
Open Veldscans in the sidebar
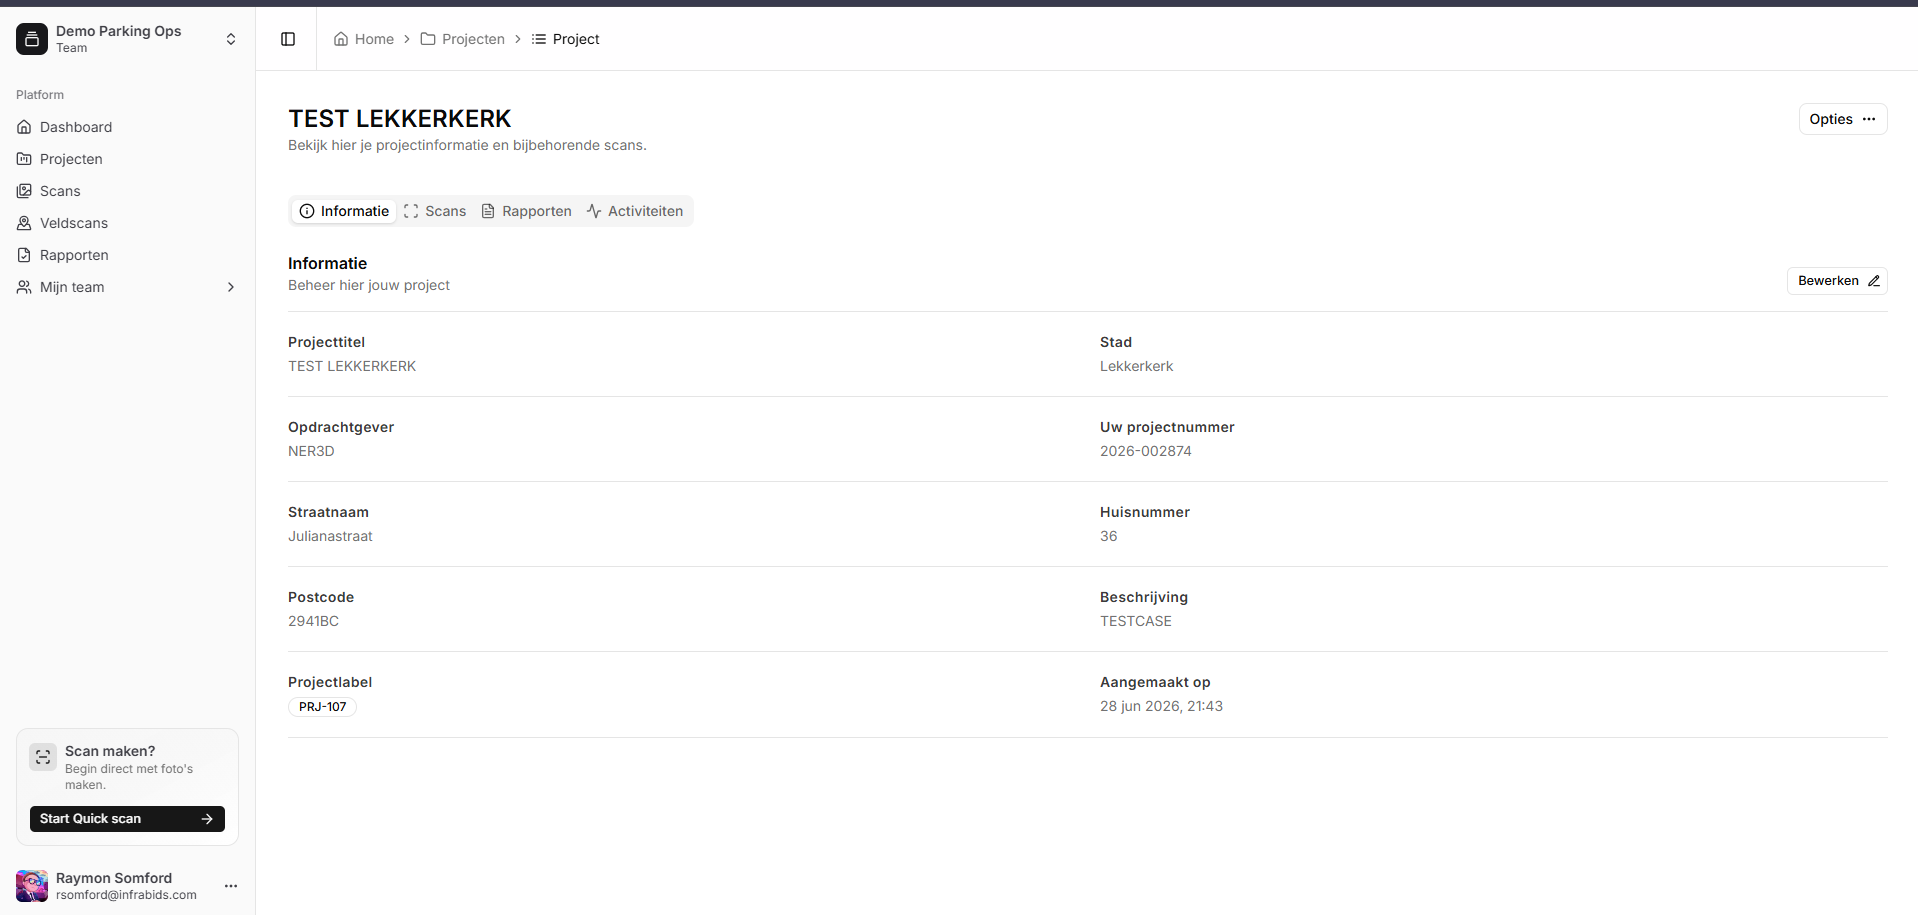(x=127, y=223)
